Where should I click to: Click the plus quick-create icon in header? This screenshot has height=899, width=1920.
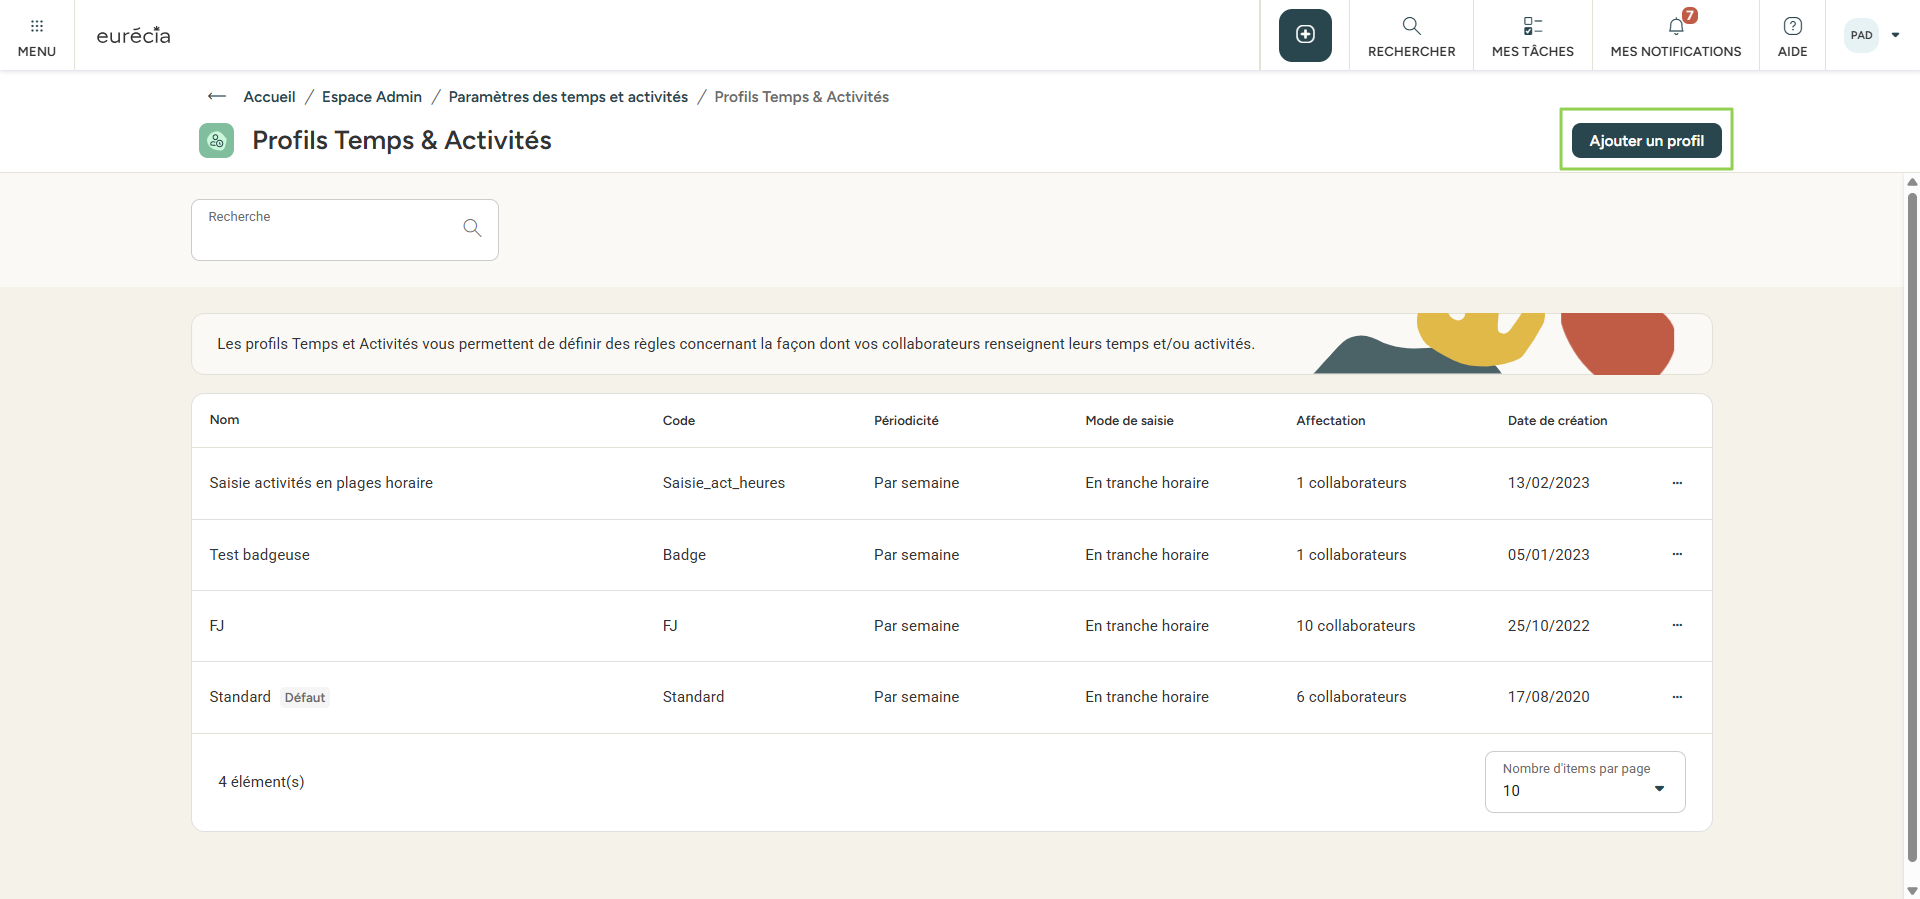coord(1305,35)
